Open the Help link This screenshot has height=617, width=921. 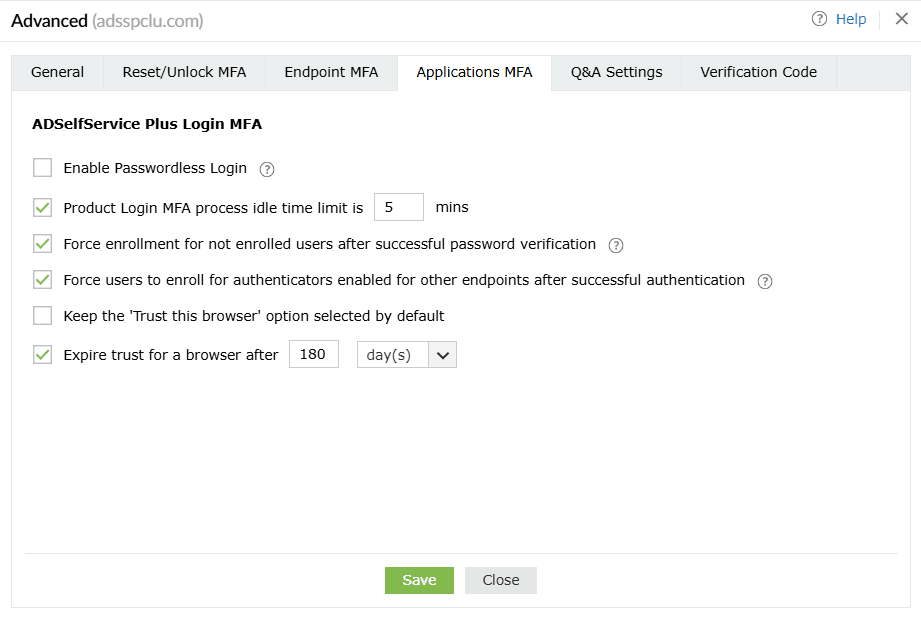tap(851, 19)
